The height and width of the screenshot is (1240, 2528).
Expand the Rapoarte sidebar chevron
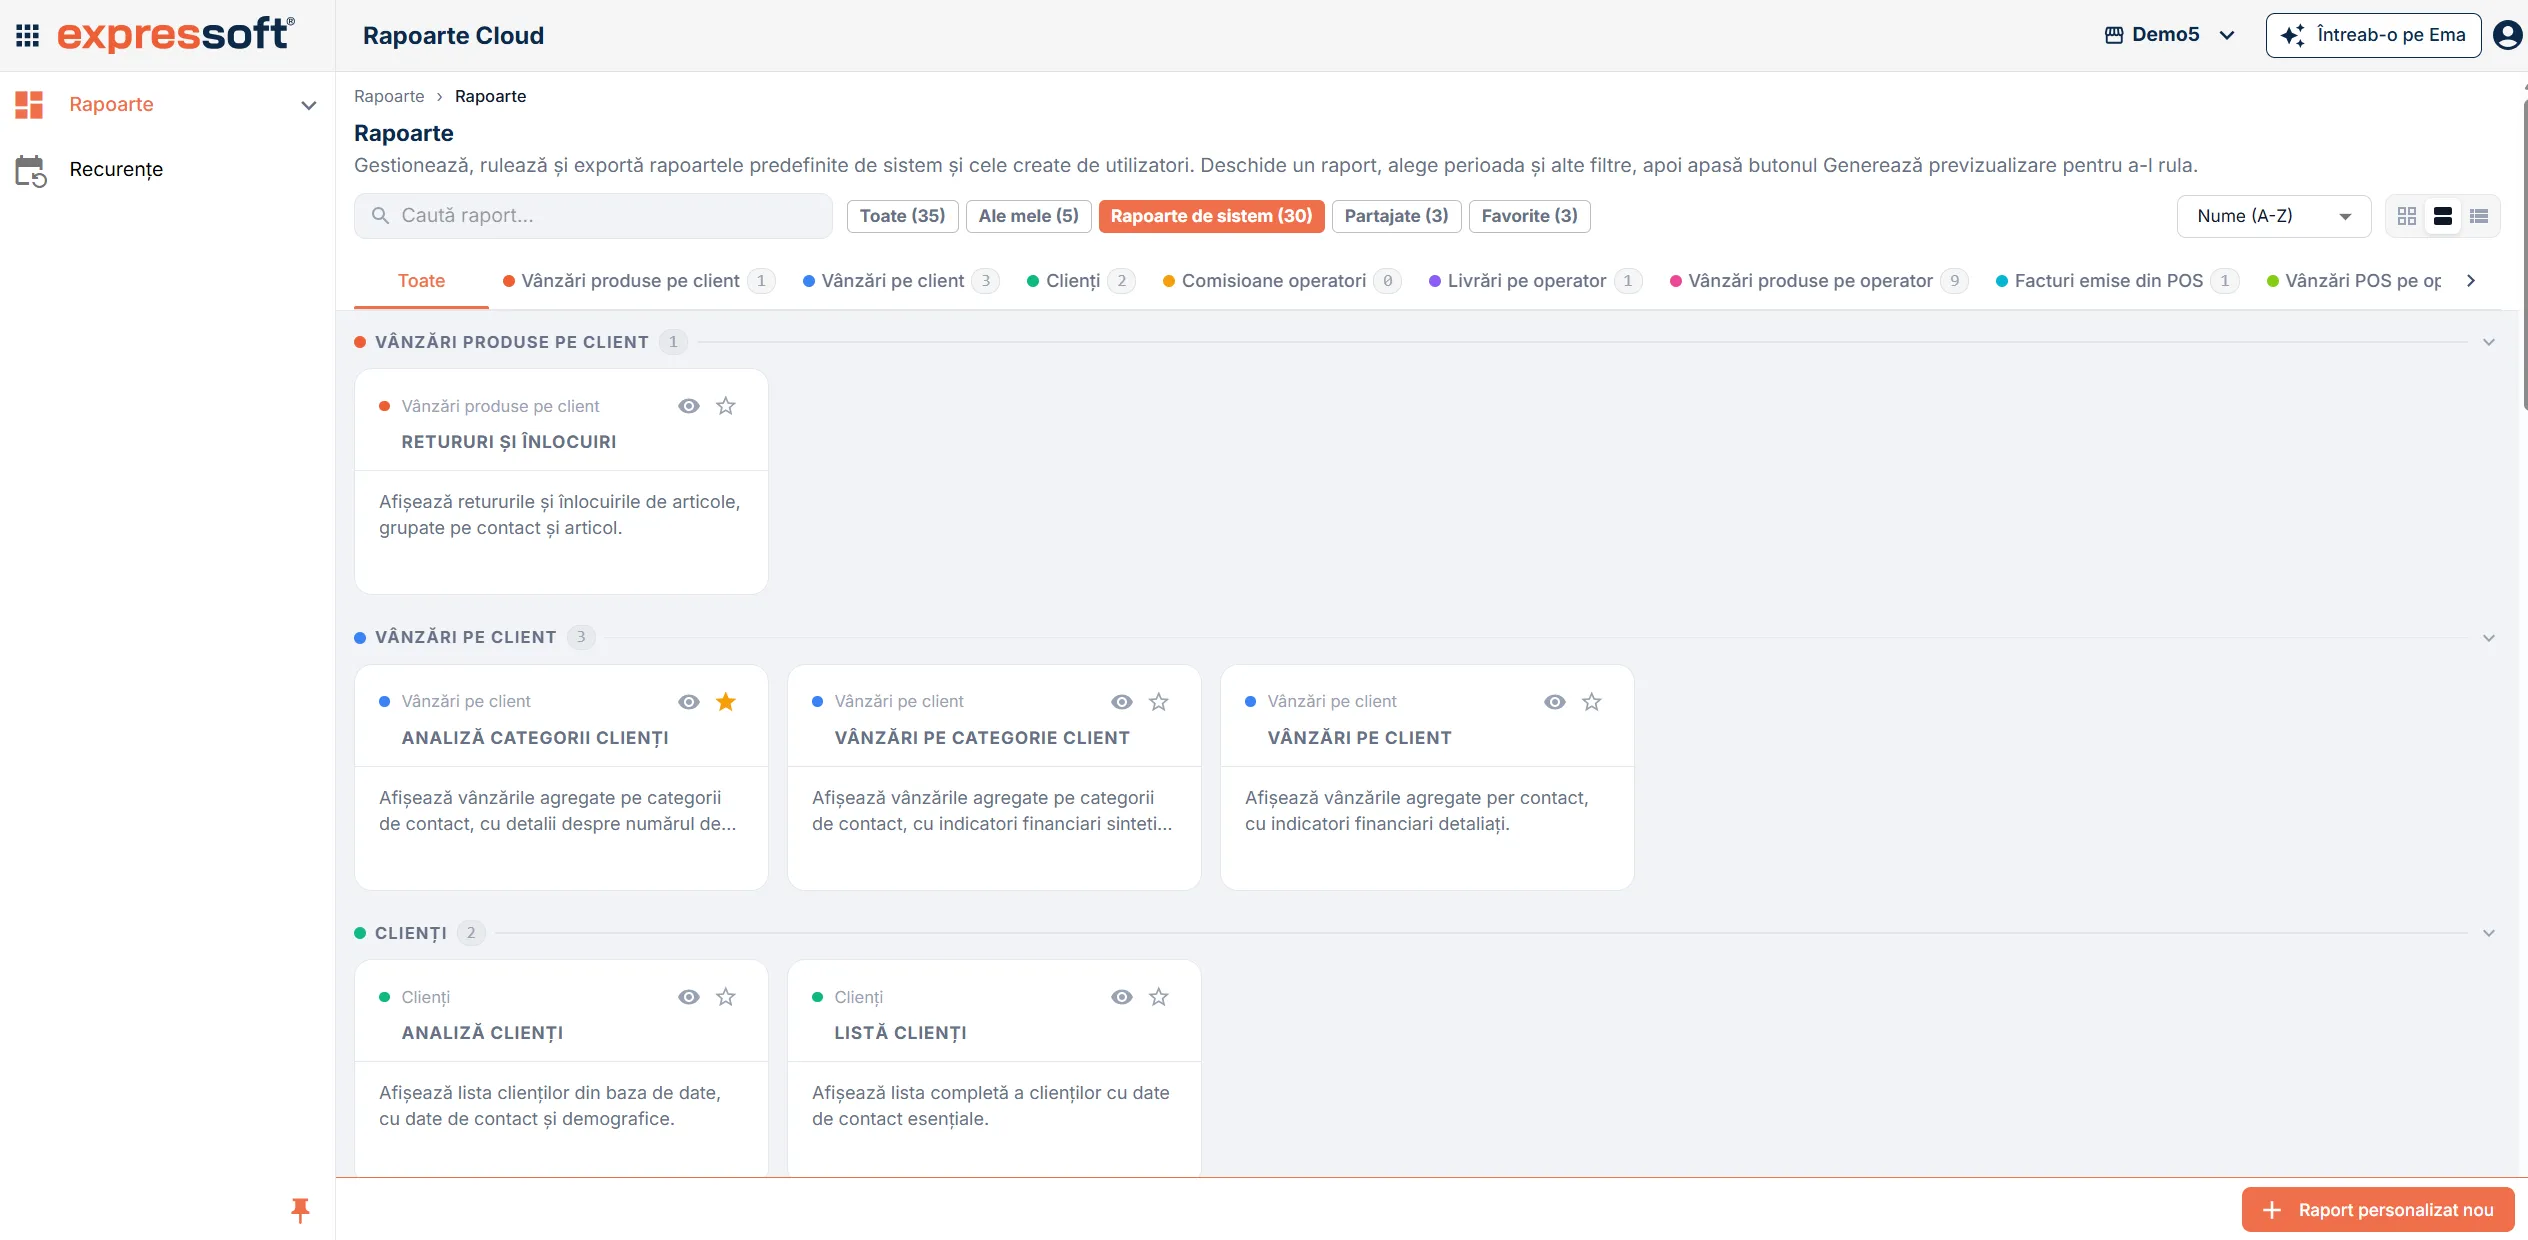(309, 105)
